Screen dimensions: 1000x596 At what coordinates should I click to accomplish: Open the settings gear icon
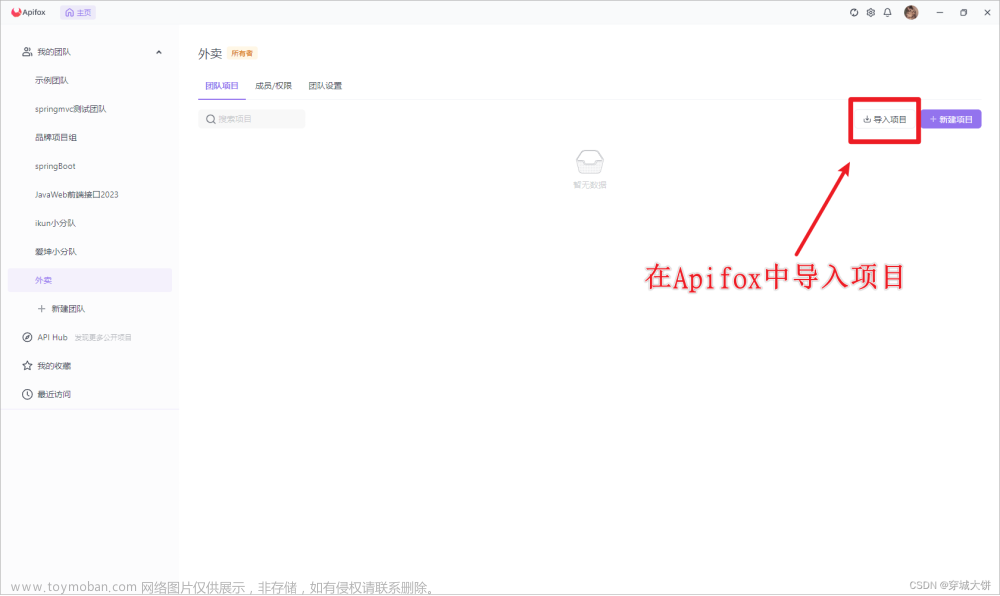[x=871, y=12]
